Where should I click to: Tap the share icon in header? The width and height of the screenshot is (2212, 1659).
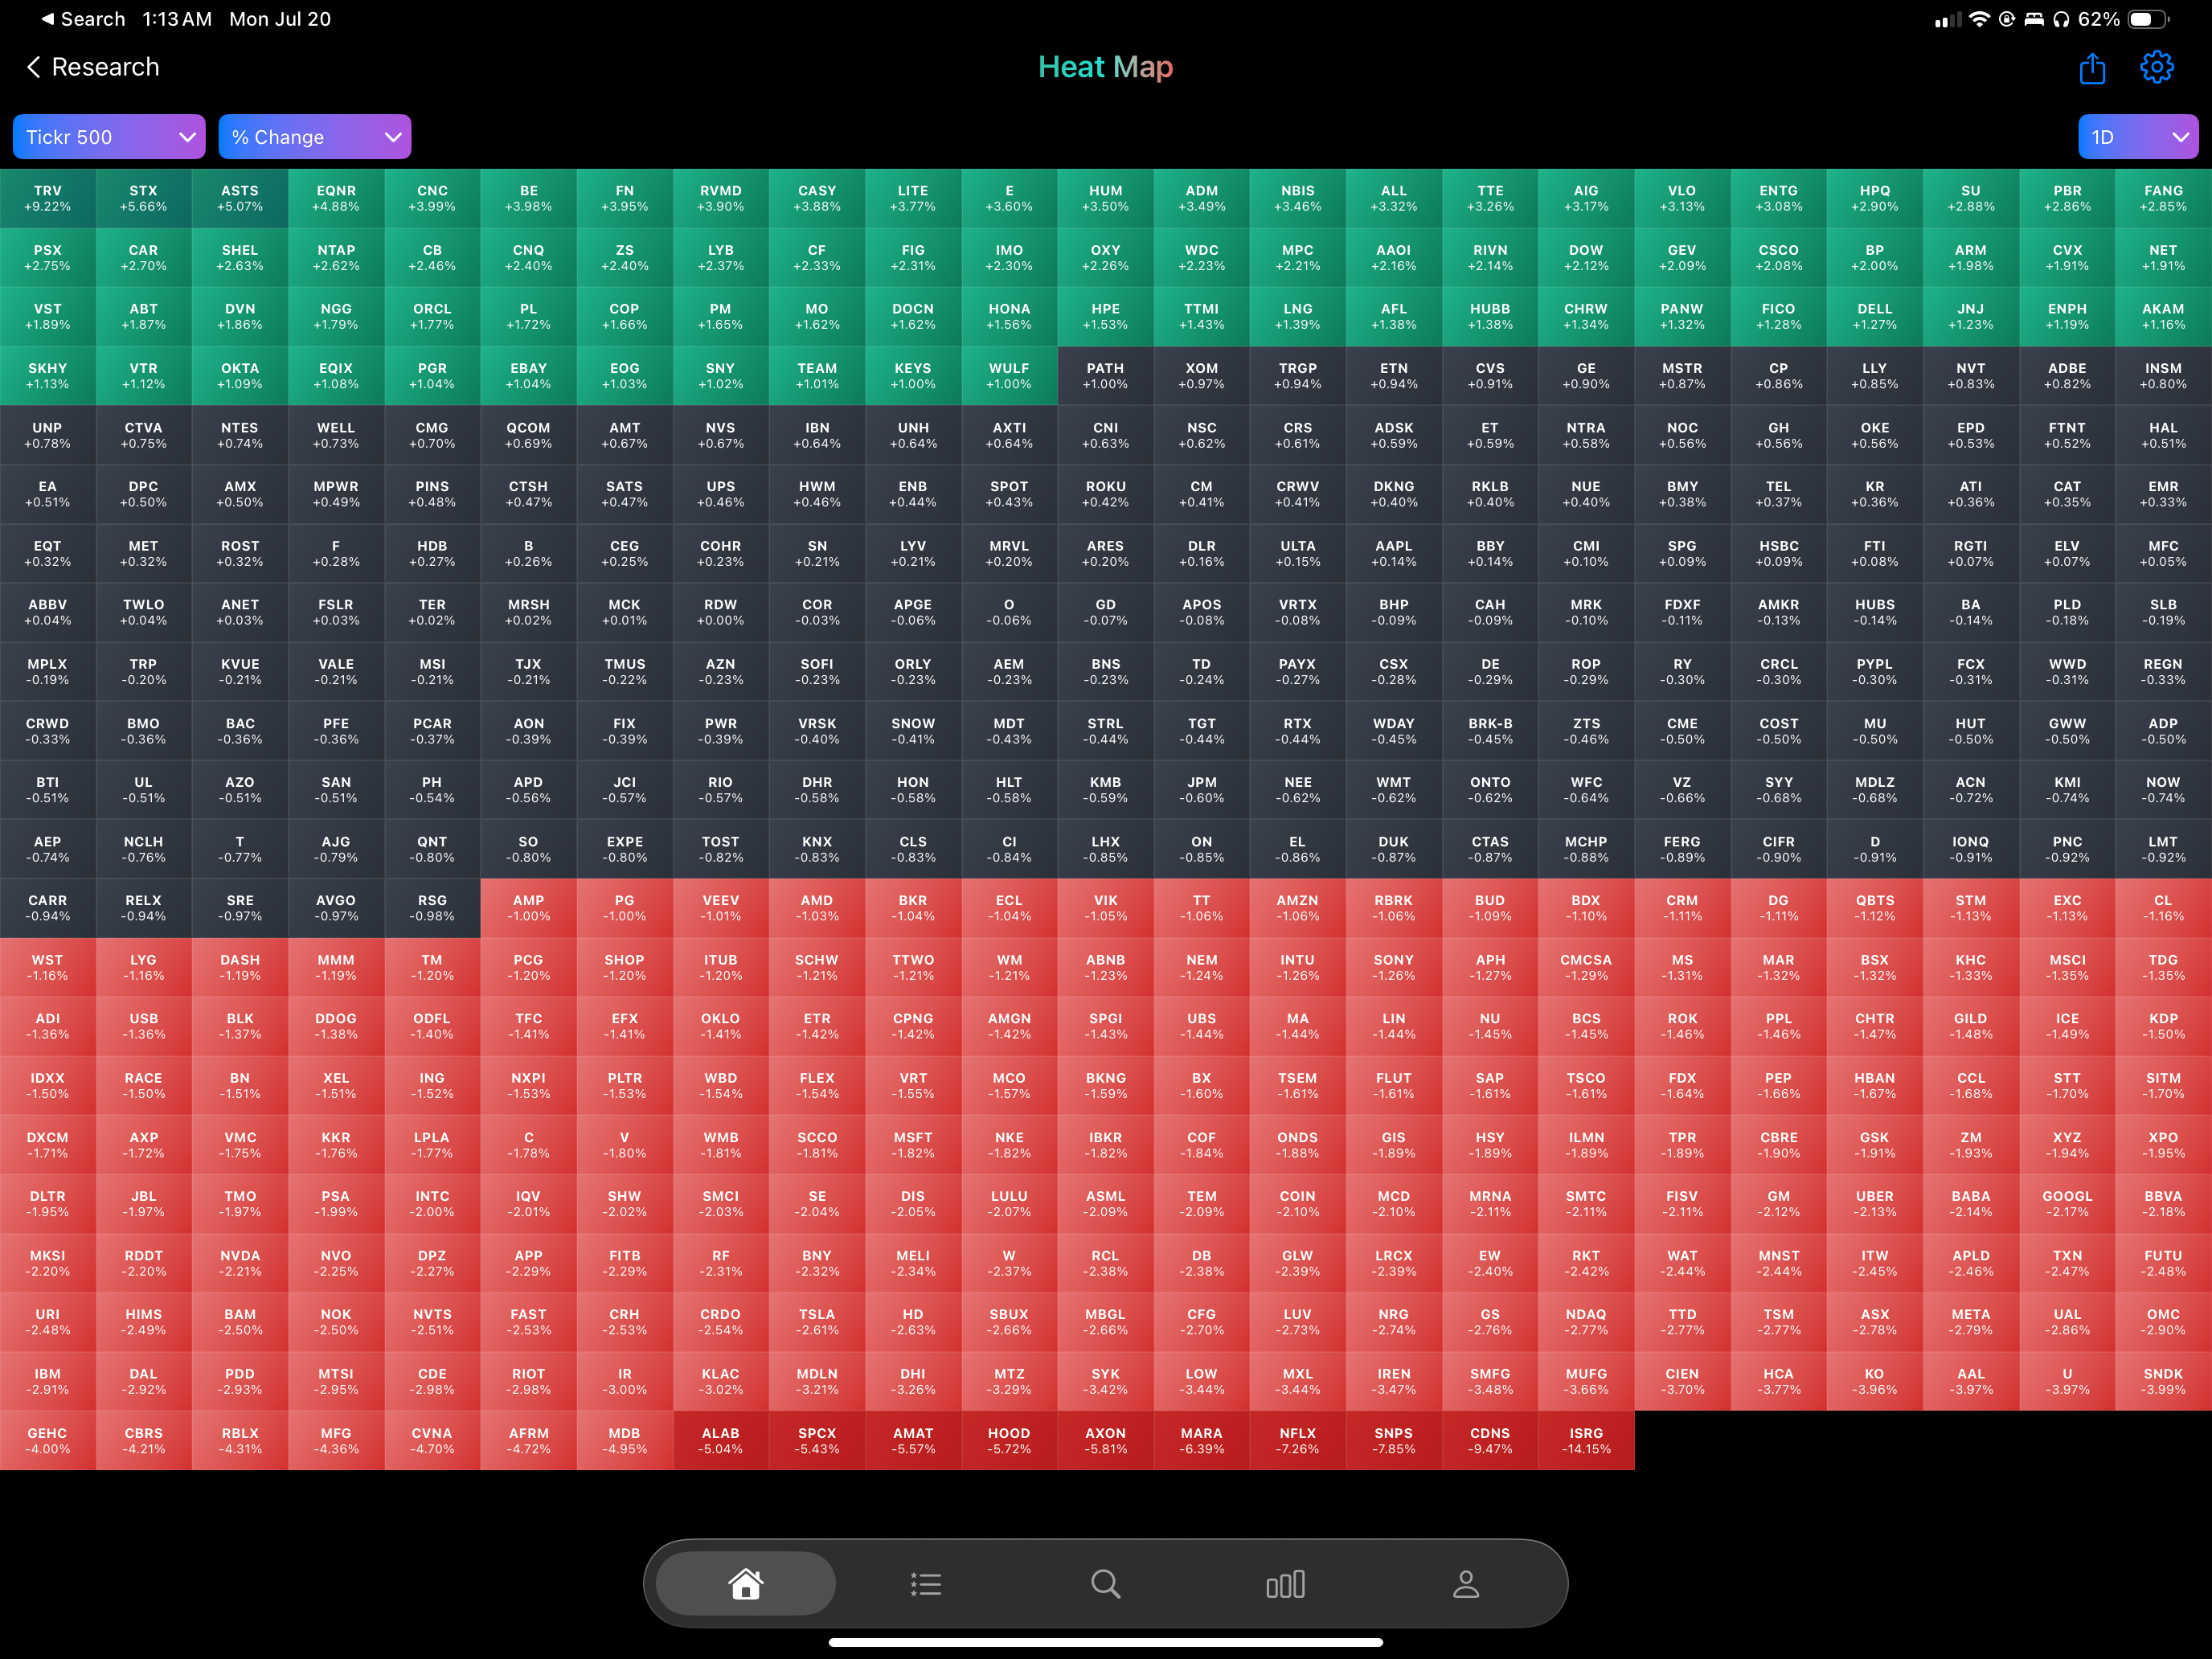2092,68
